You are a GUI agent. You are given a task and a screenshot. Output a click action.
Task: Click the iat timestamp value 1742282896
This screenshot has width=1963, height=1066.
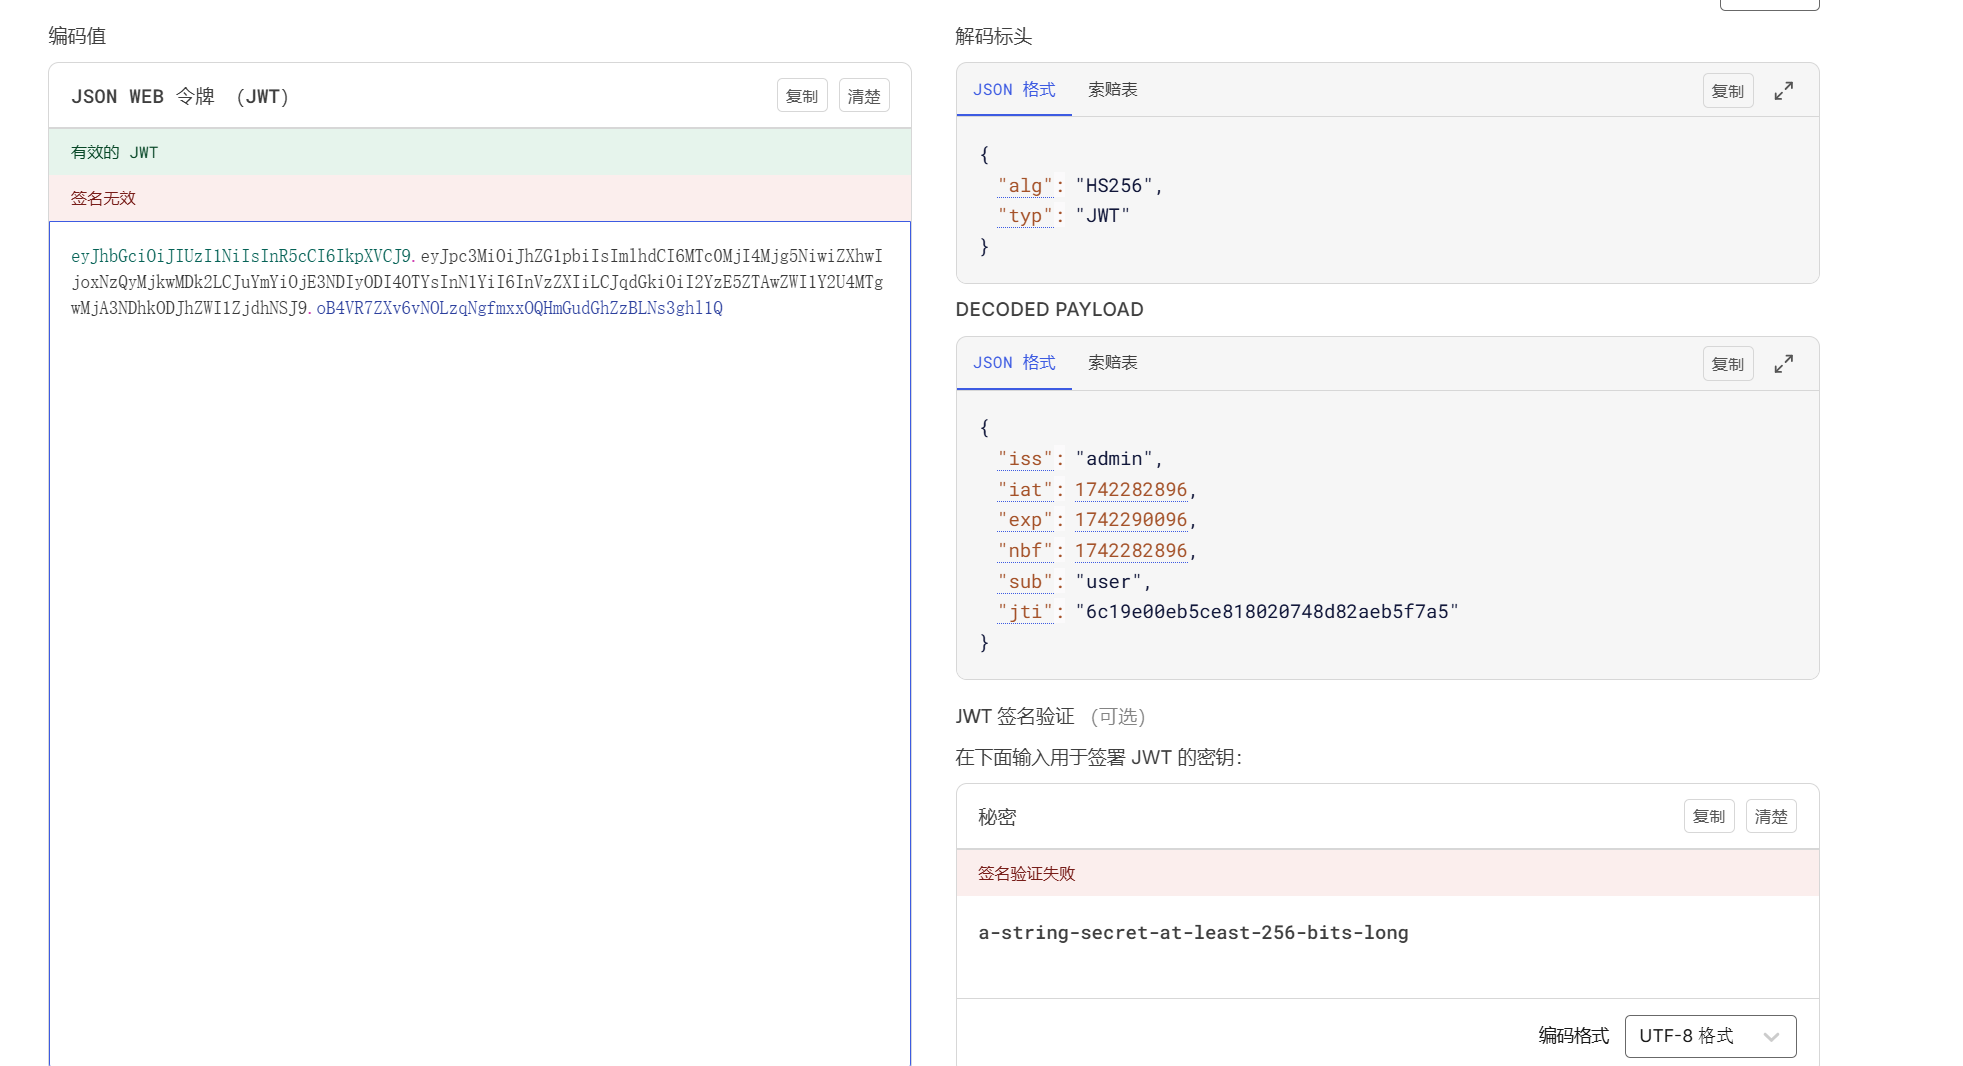tap(1131, 490)
